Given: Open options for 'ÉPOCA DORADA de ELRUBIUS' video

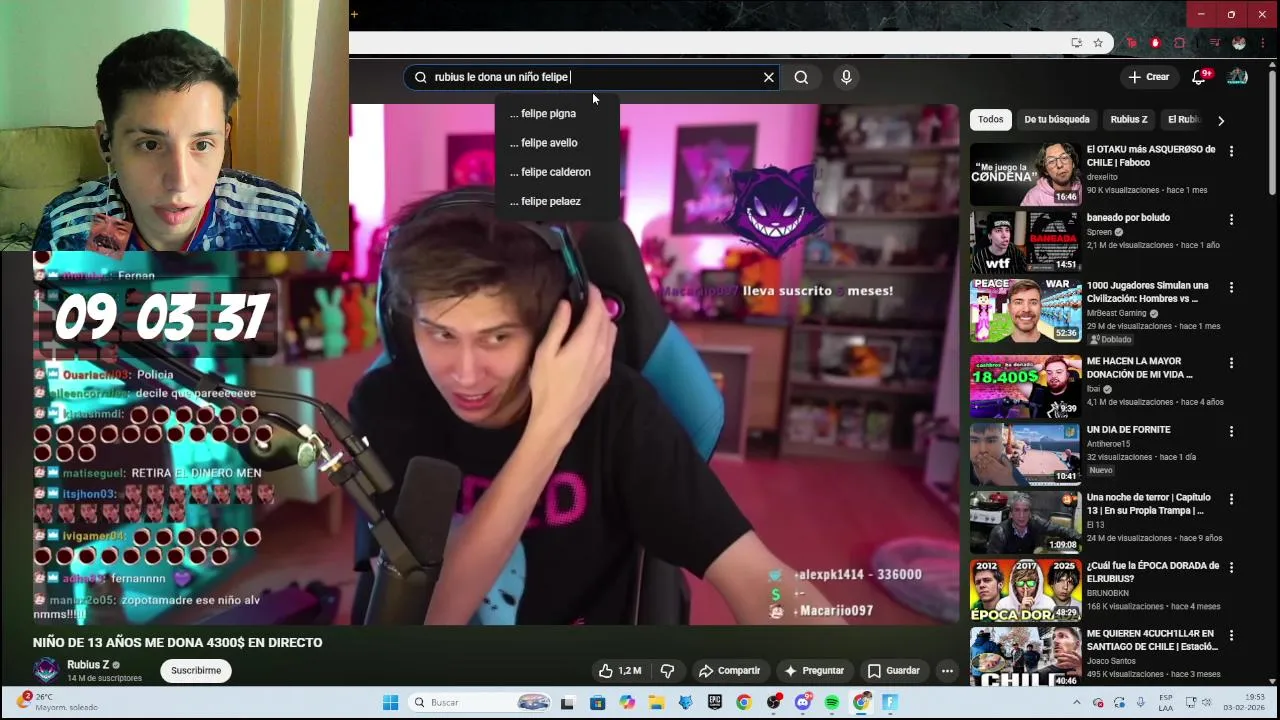Looking at the screenshot, I should (1231, 567).
